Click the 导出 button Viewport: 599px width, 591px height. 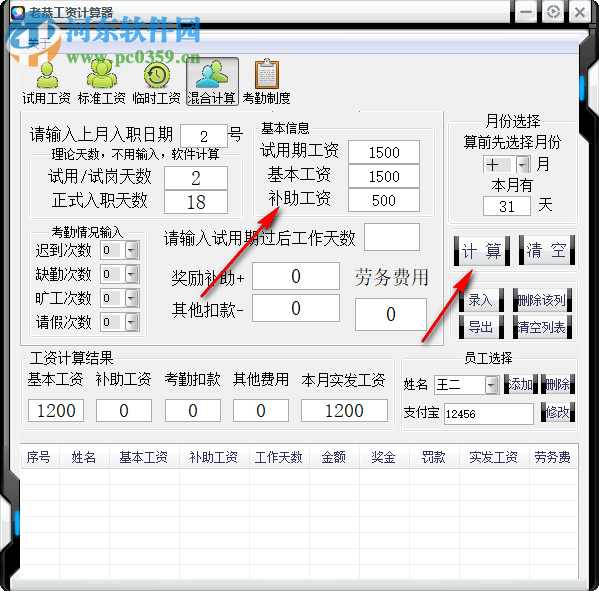481,327
